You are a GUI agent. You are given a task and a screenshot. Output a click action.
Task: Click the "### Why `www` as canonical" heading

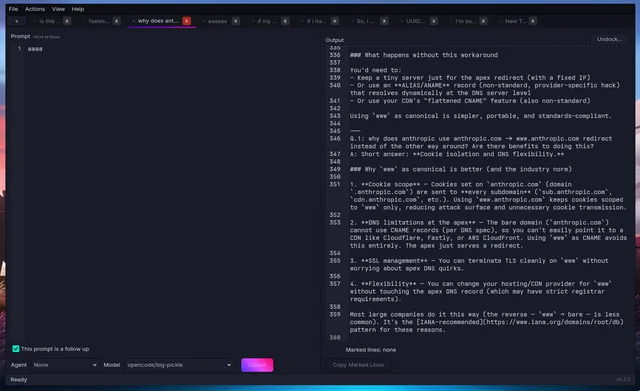tap(460, 169)
